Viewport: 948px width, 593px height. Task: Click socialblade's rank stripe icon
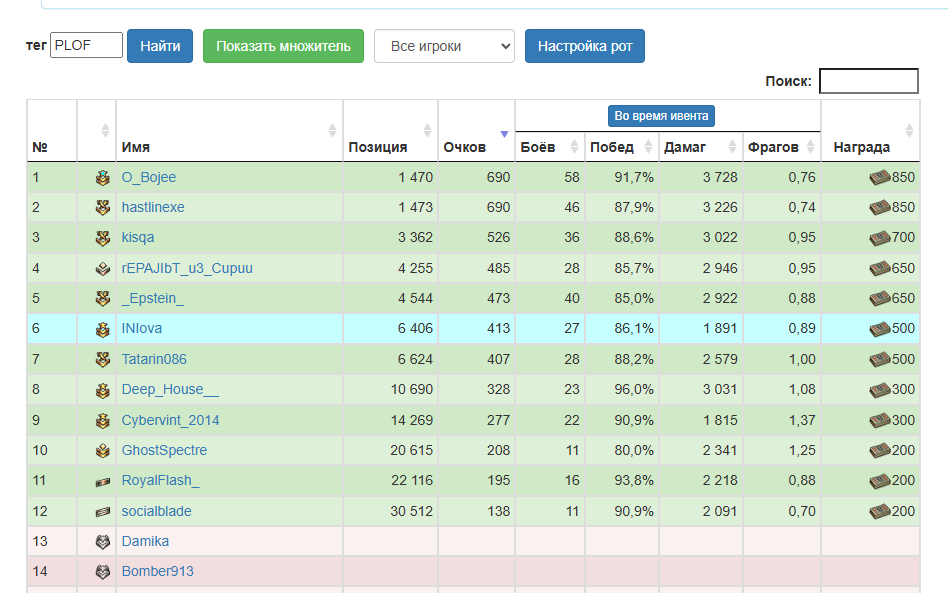103,512
